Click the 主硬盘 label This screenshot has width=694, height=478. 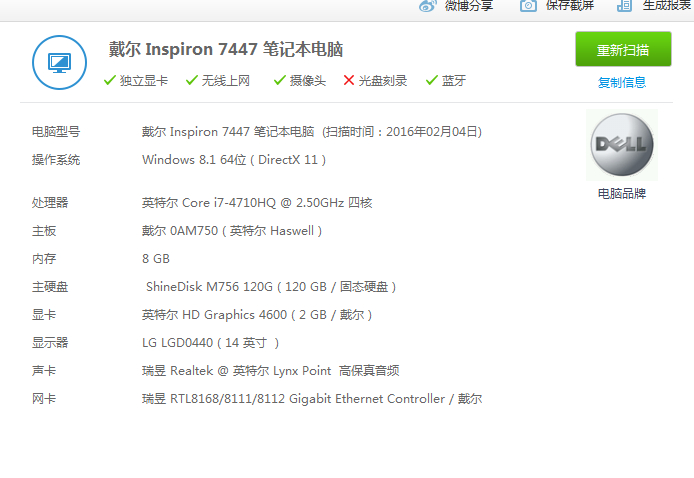tap(50, 287)
